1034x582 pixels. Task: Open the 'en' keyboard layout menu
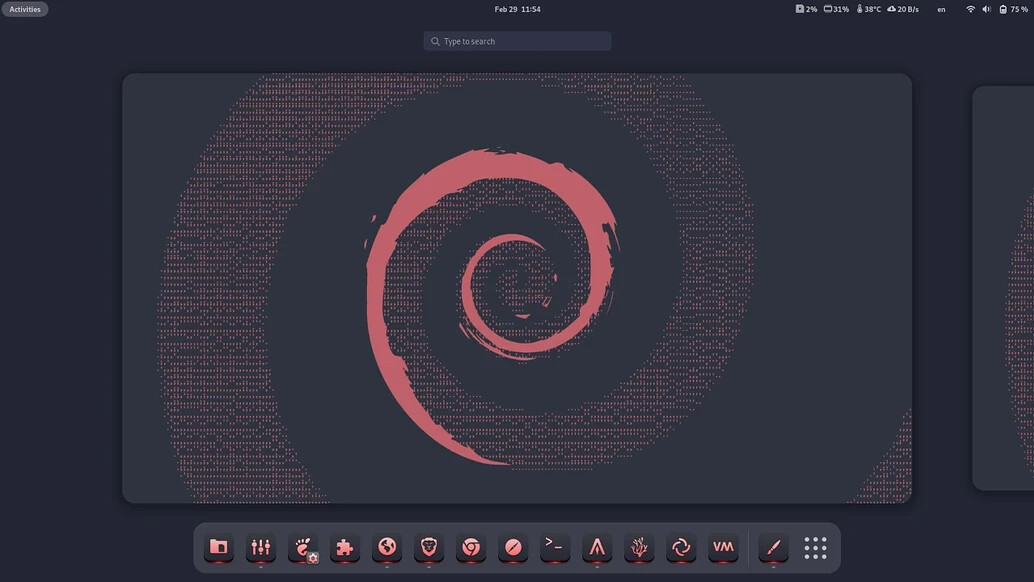[941, 9]
